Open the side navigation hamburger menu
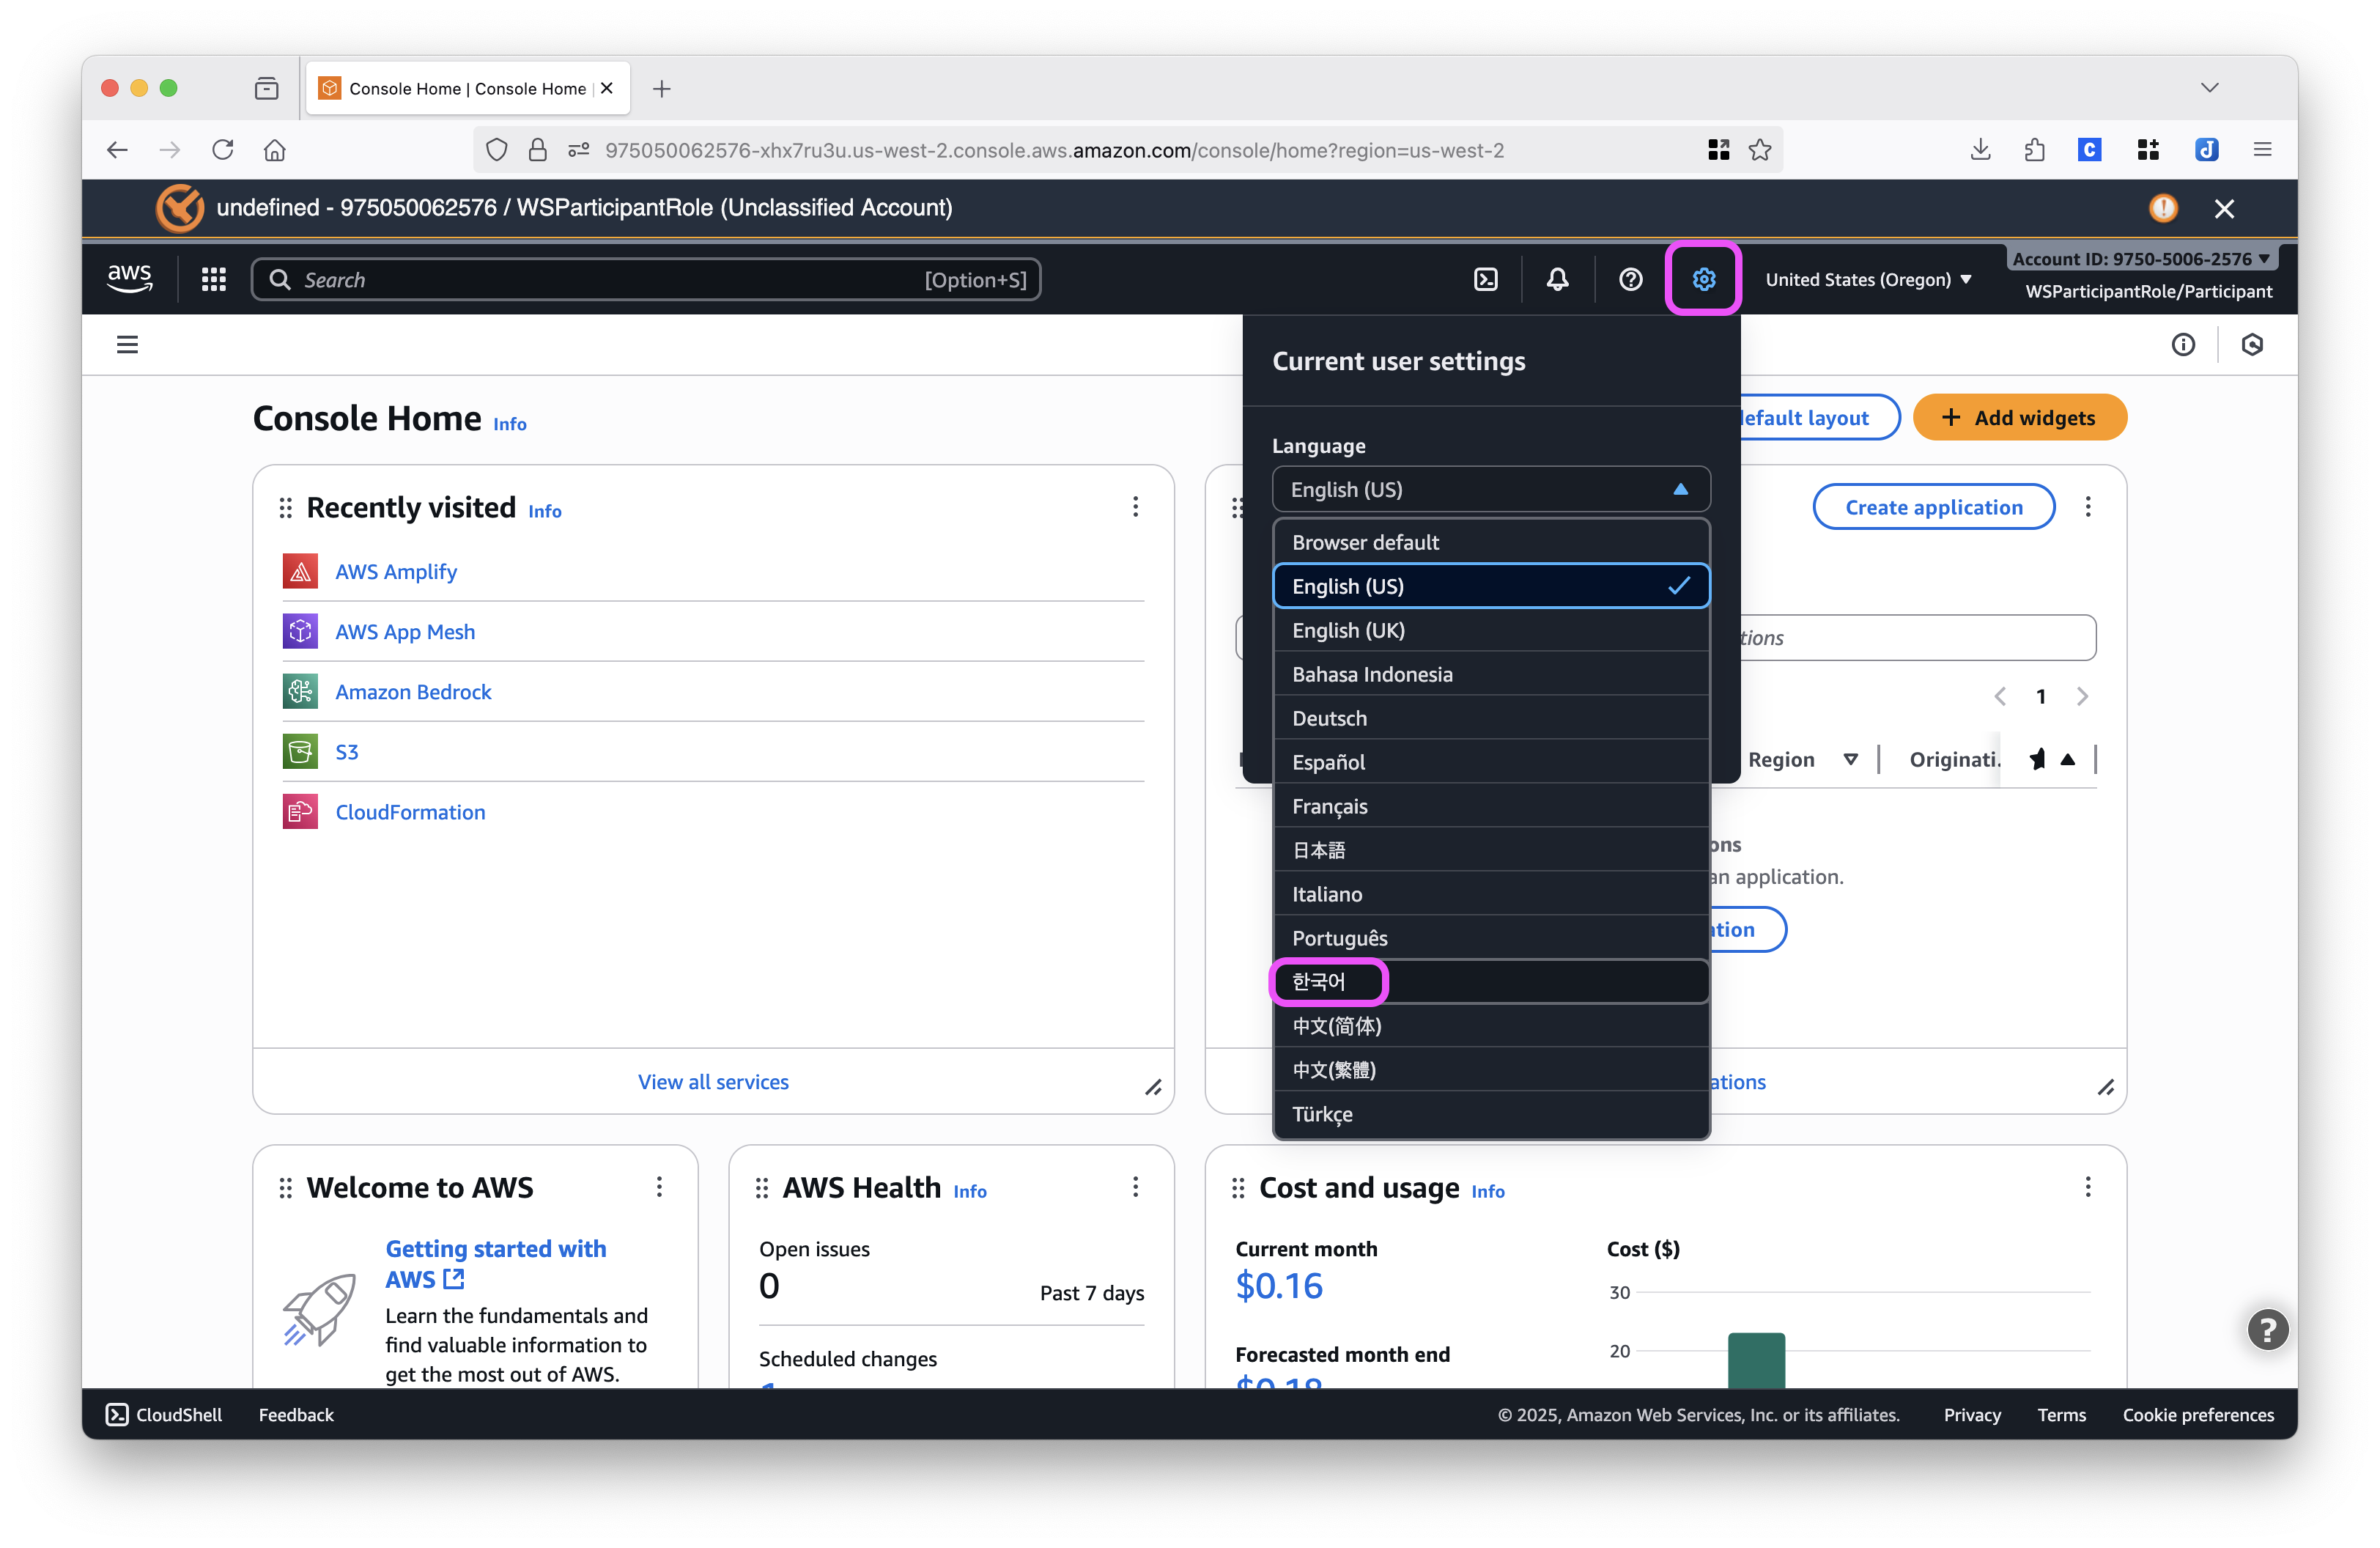 pyautogui.click(x=127, y=345)
